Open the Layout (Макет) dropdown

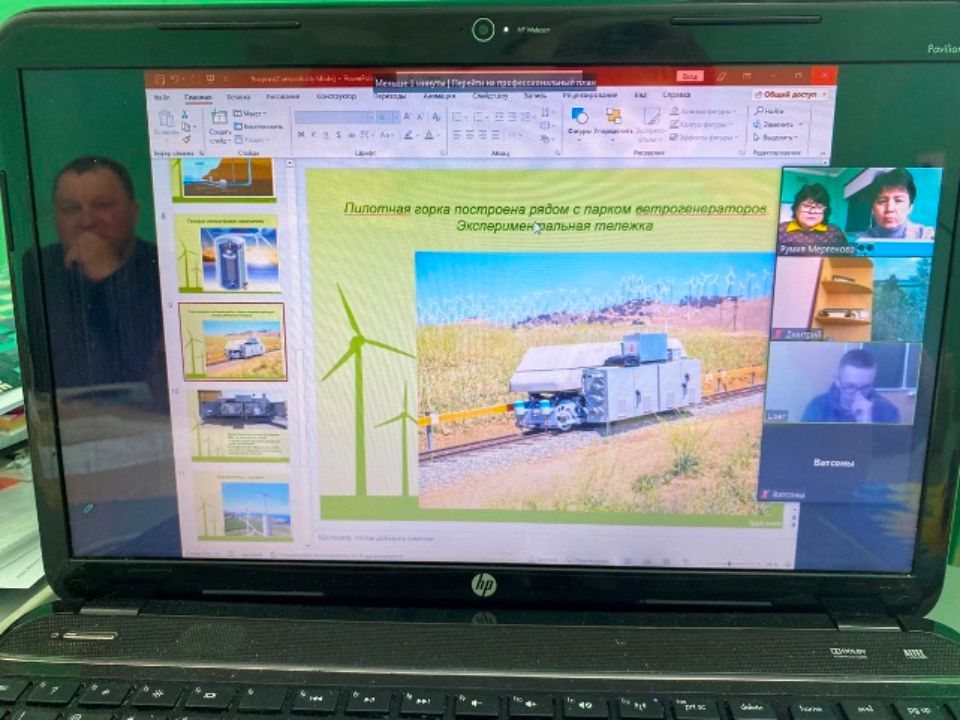pos(249,113)
